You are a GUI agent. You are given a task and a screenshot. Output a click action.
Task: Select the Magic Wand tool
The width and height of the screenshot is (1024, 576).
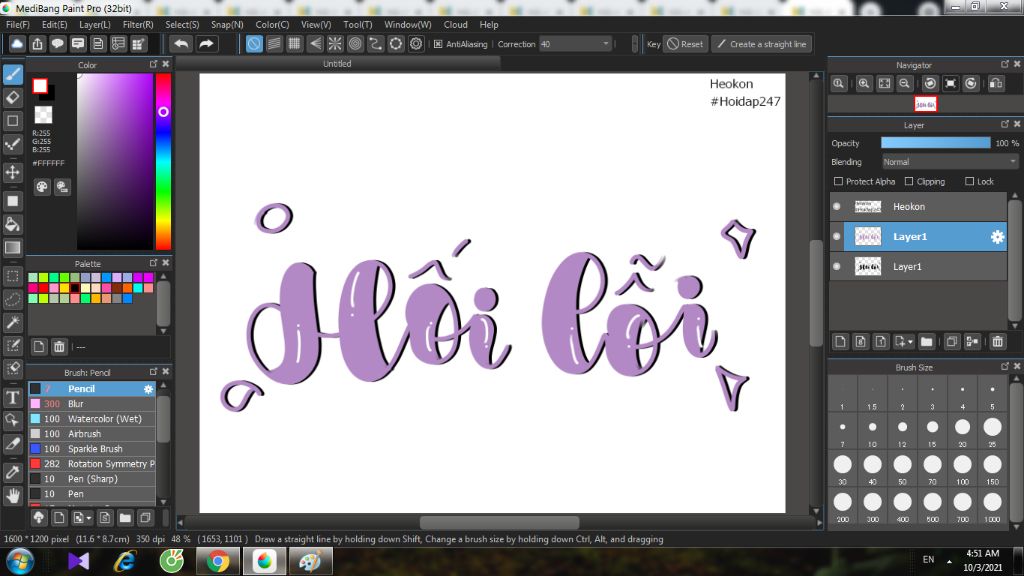click(x=12, y=323)
